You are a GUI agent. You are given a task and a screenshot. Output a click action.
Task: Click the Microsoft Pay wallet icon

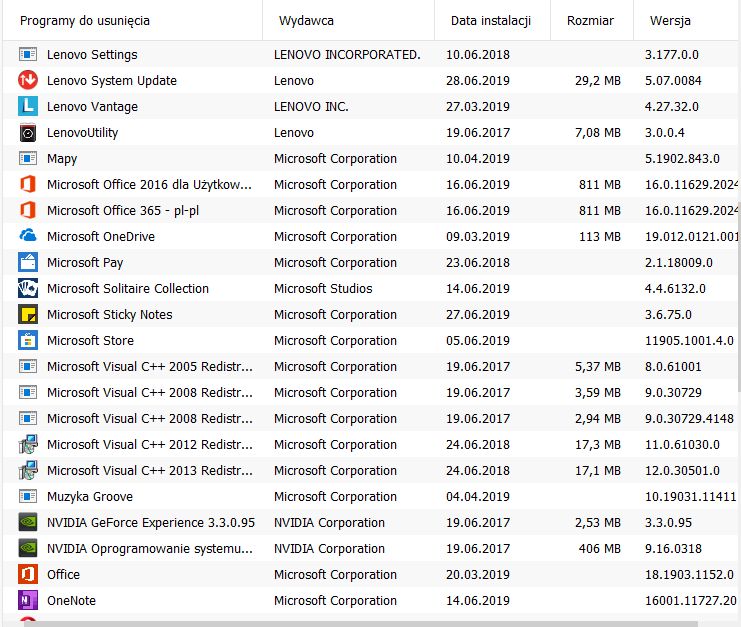pos(28,262)
